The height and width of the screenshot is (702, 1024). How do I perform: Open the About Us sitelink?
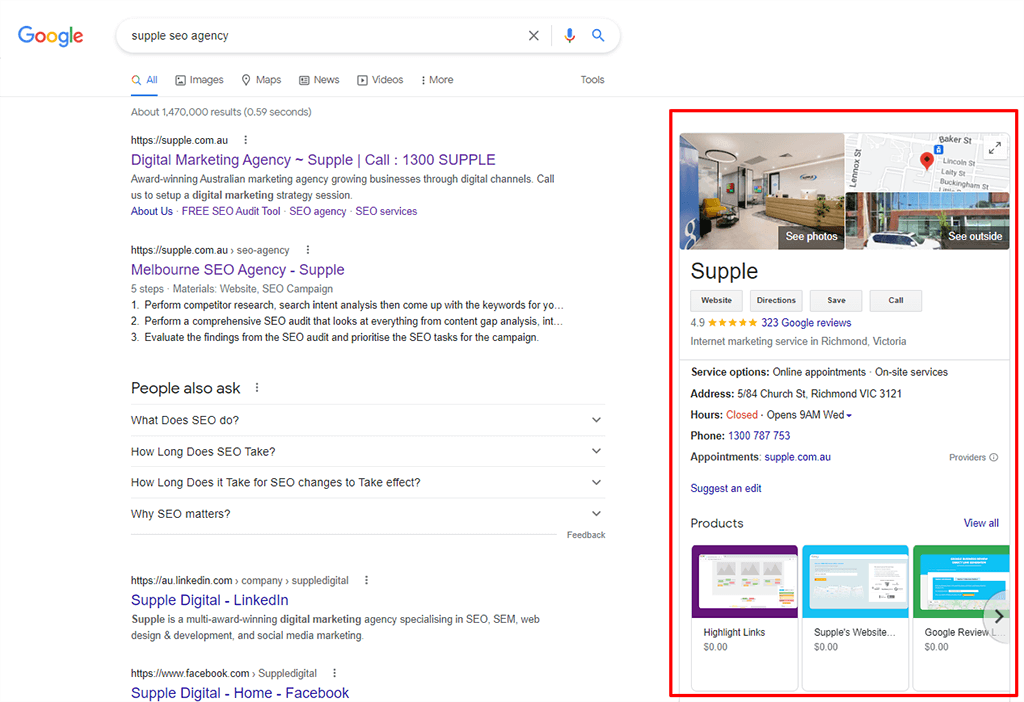click(x=152, y=211)
